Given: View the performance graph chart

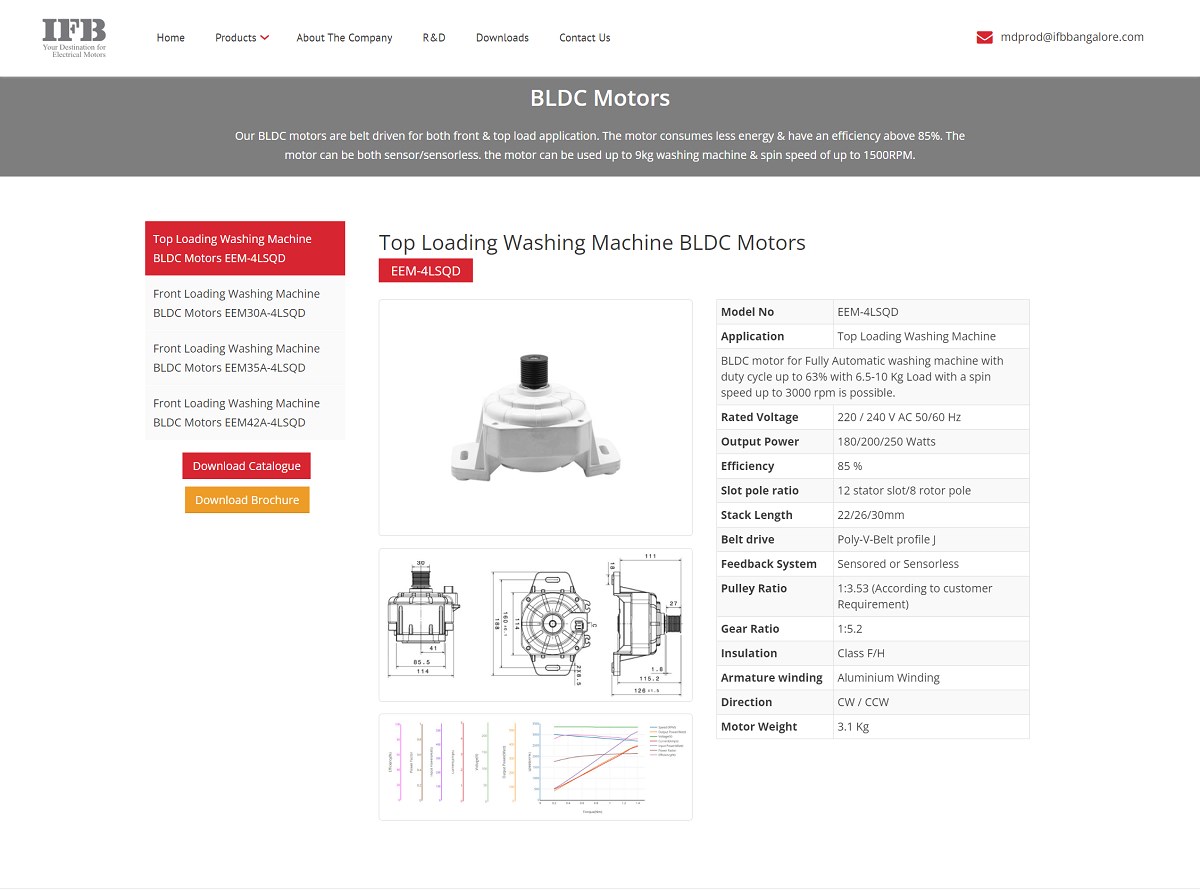Looking at the screenshot, I should tap(535, 767).
